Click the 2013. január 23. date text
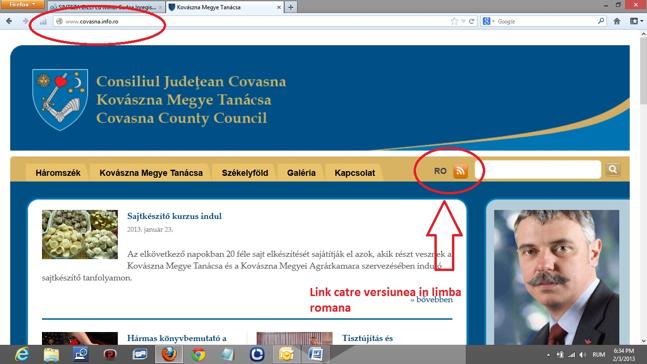The image size is (647, 364). pyautogui.click(x=150, y=229)
